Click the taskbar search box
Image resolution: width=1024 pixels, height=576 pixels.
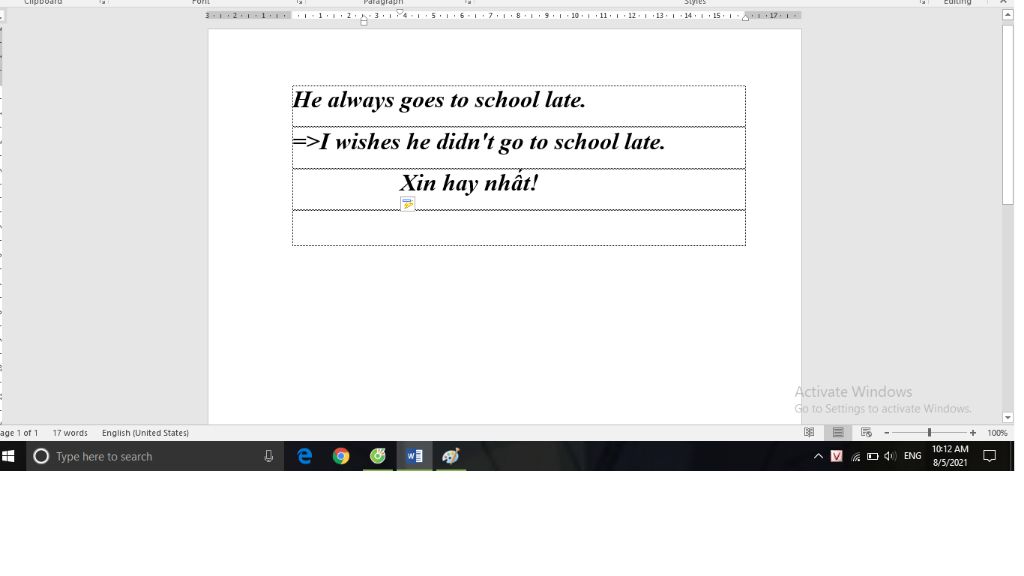tap(155, 456)
